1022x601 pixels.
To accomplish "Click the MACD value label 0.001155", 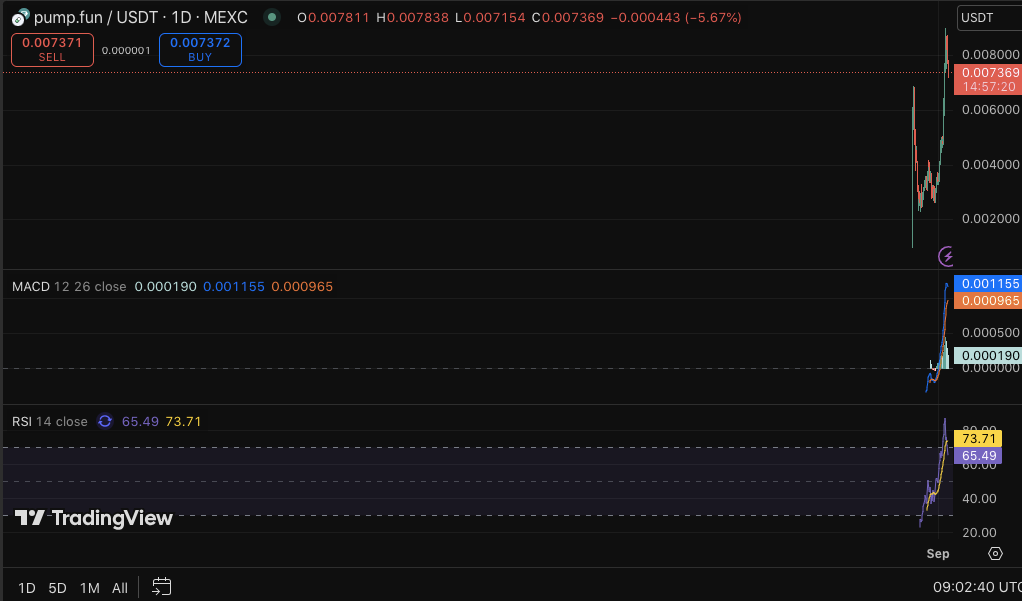I will [990, 284].
